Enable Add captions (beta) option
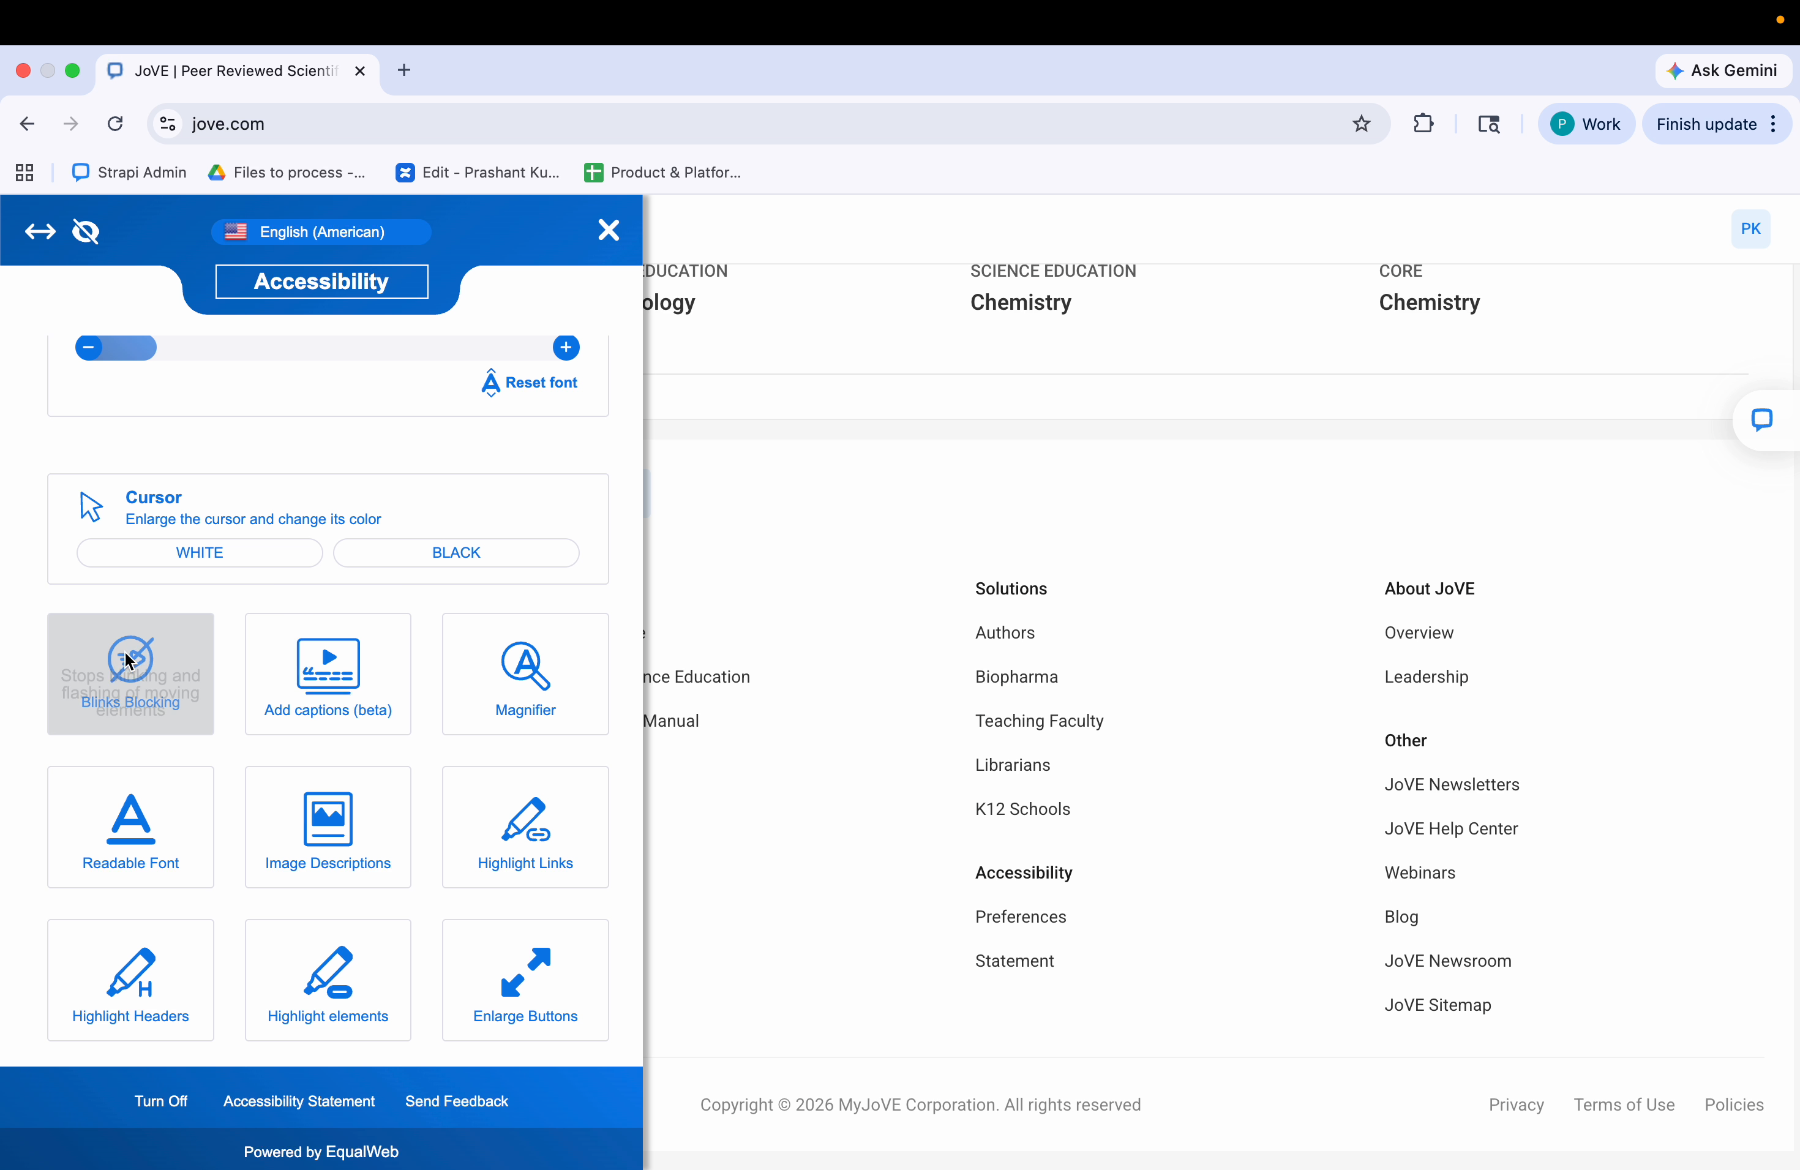Image resolution: width=1800 pixels, height=1170 pixels. (328, 674)
